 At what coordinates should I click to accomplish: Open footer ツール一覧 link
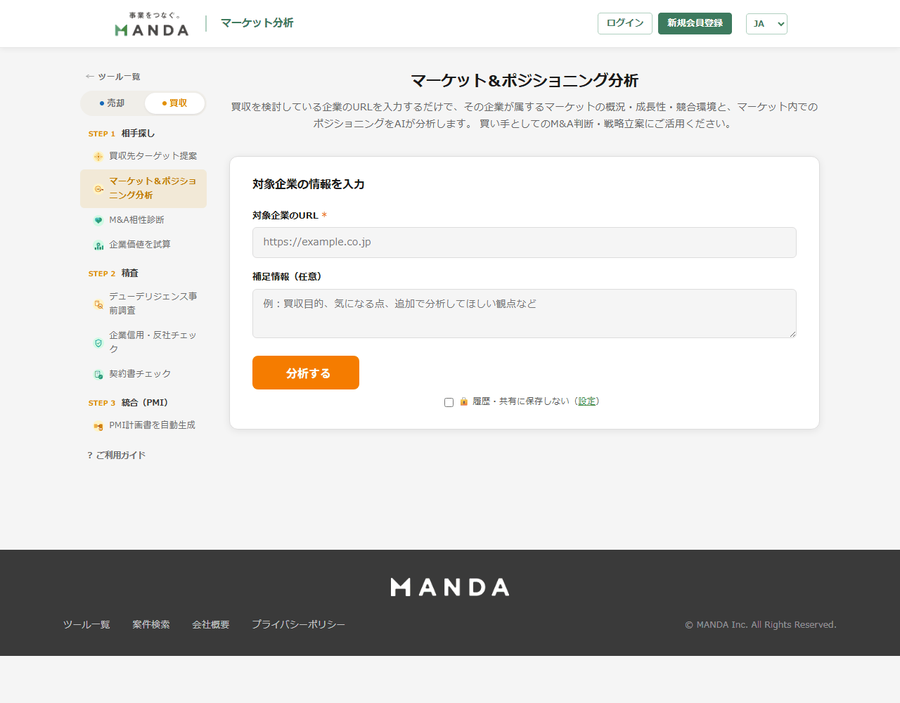87,624
